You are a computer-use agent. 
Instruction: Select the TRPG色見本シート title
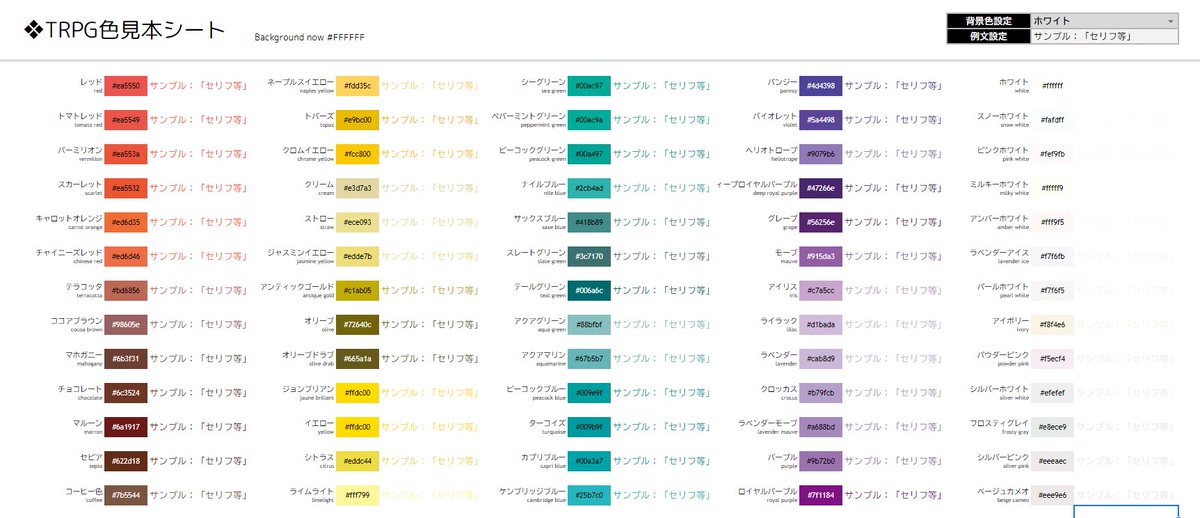click(x=124, y=29)
